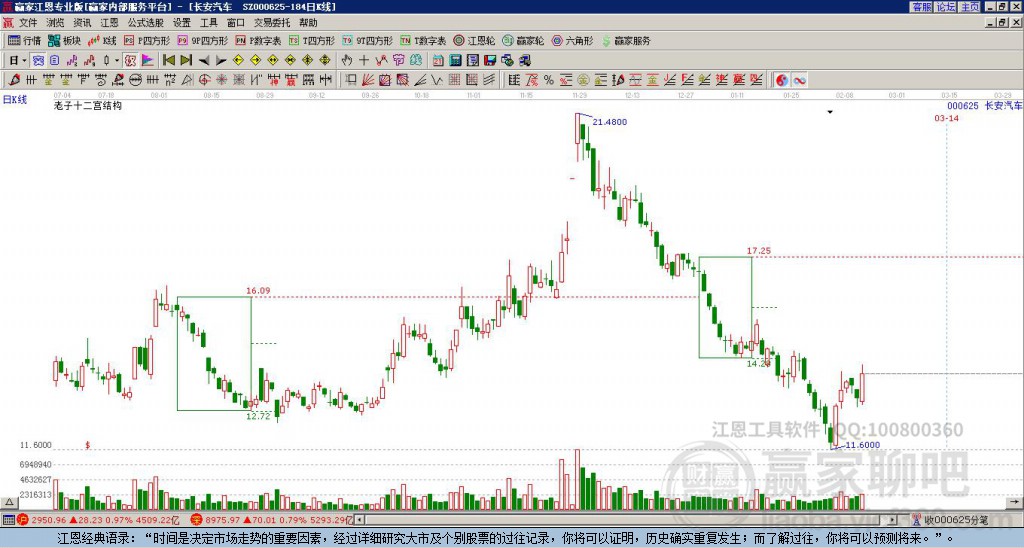Select the hand pan tool
This screenshot has width=1024, height=548.
click(347, 61)
